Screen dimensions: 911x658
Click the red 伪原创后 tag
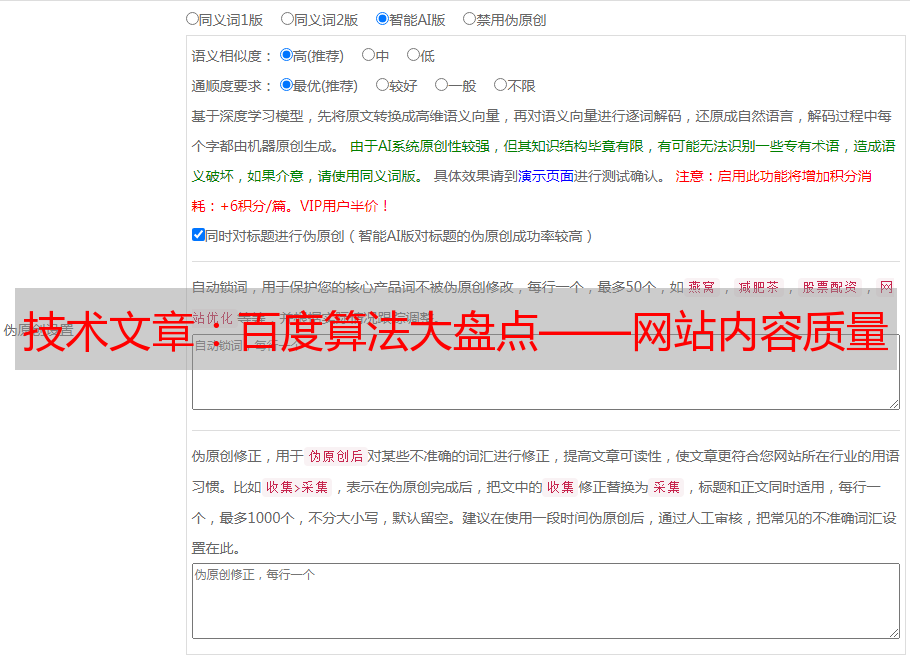[x=336, y=456]
